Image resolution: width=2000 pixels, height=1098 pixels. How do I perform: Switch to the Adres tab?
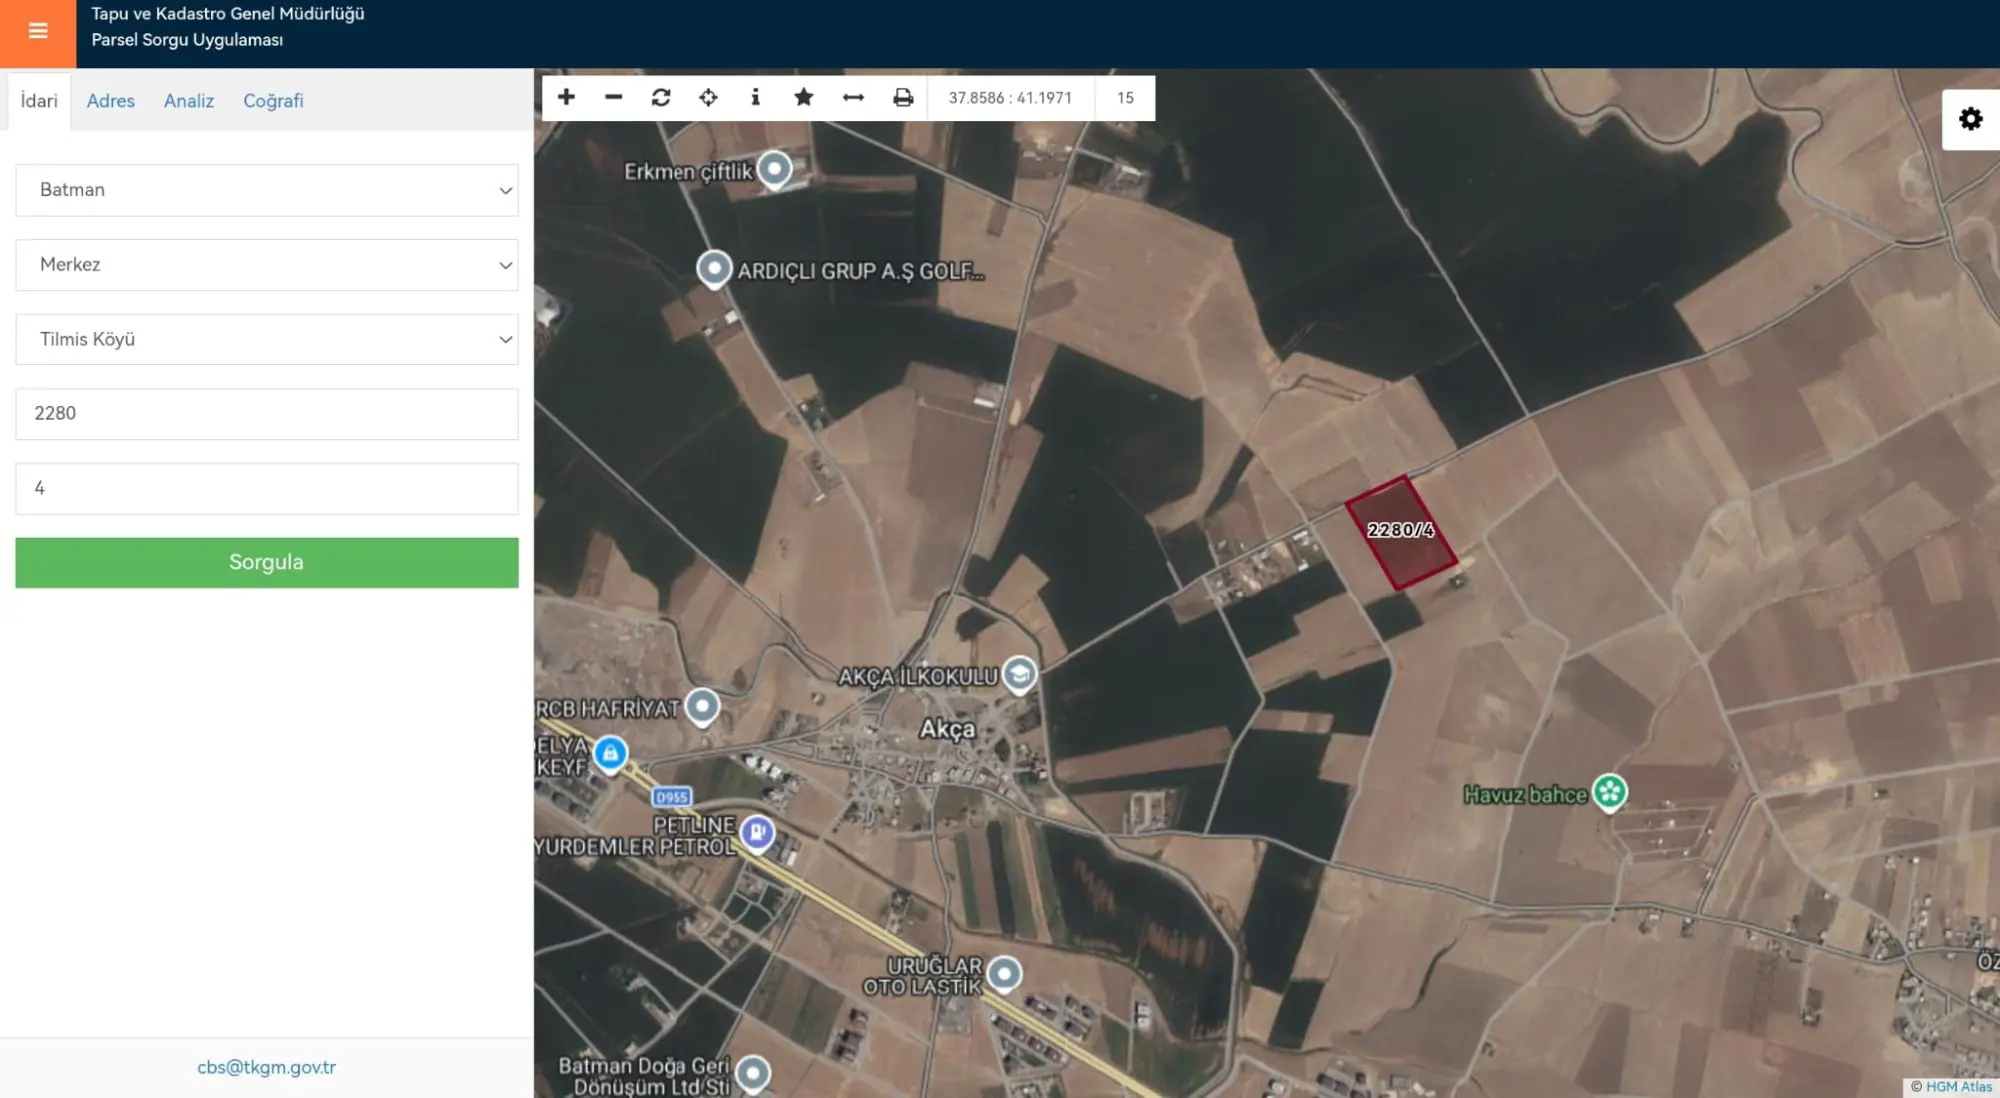pos(110,101)
